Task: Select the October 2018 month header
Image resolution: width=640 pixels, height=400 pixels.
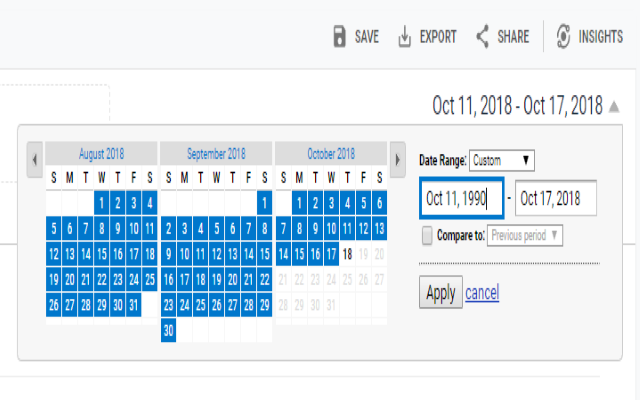Action: coord(331,154)
